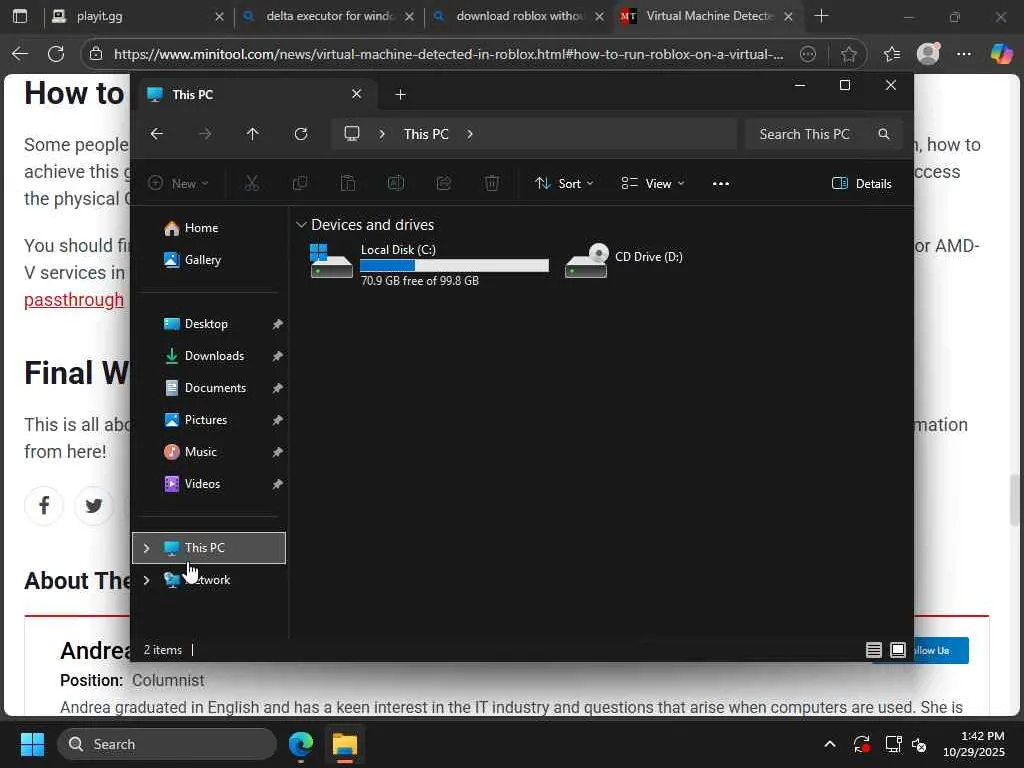Open Edge favorites list icon
The height and width of the screenshot is (768, 1024).
(x=891, y=54)
